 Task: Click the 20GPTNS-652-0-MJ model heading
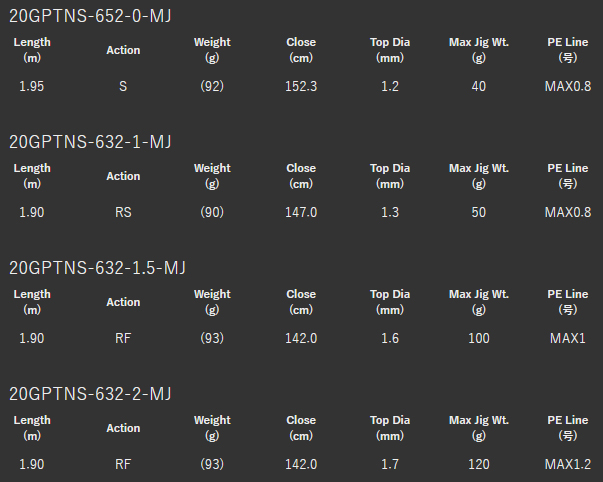tap(90, 16)
